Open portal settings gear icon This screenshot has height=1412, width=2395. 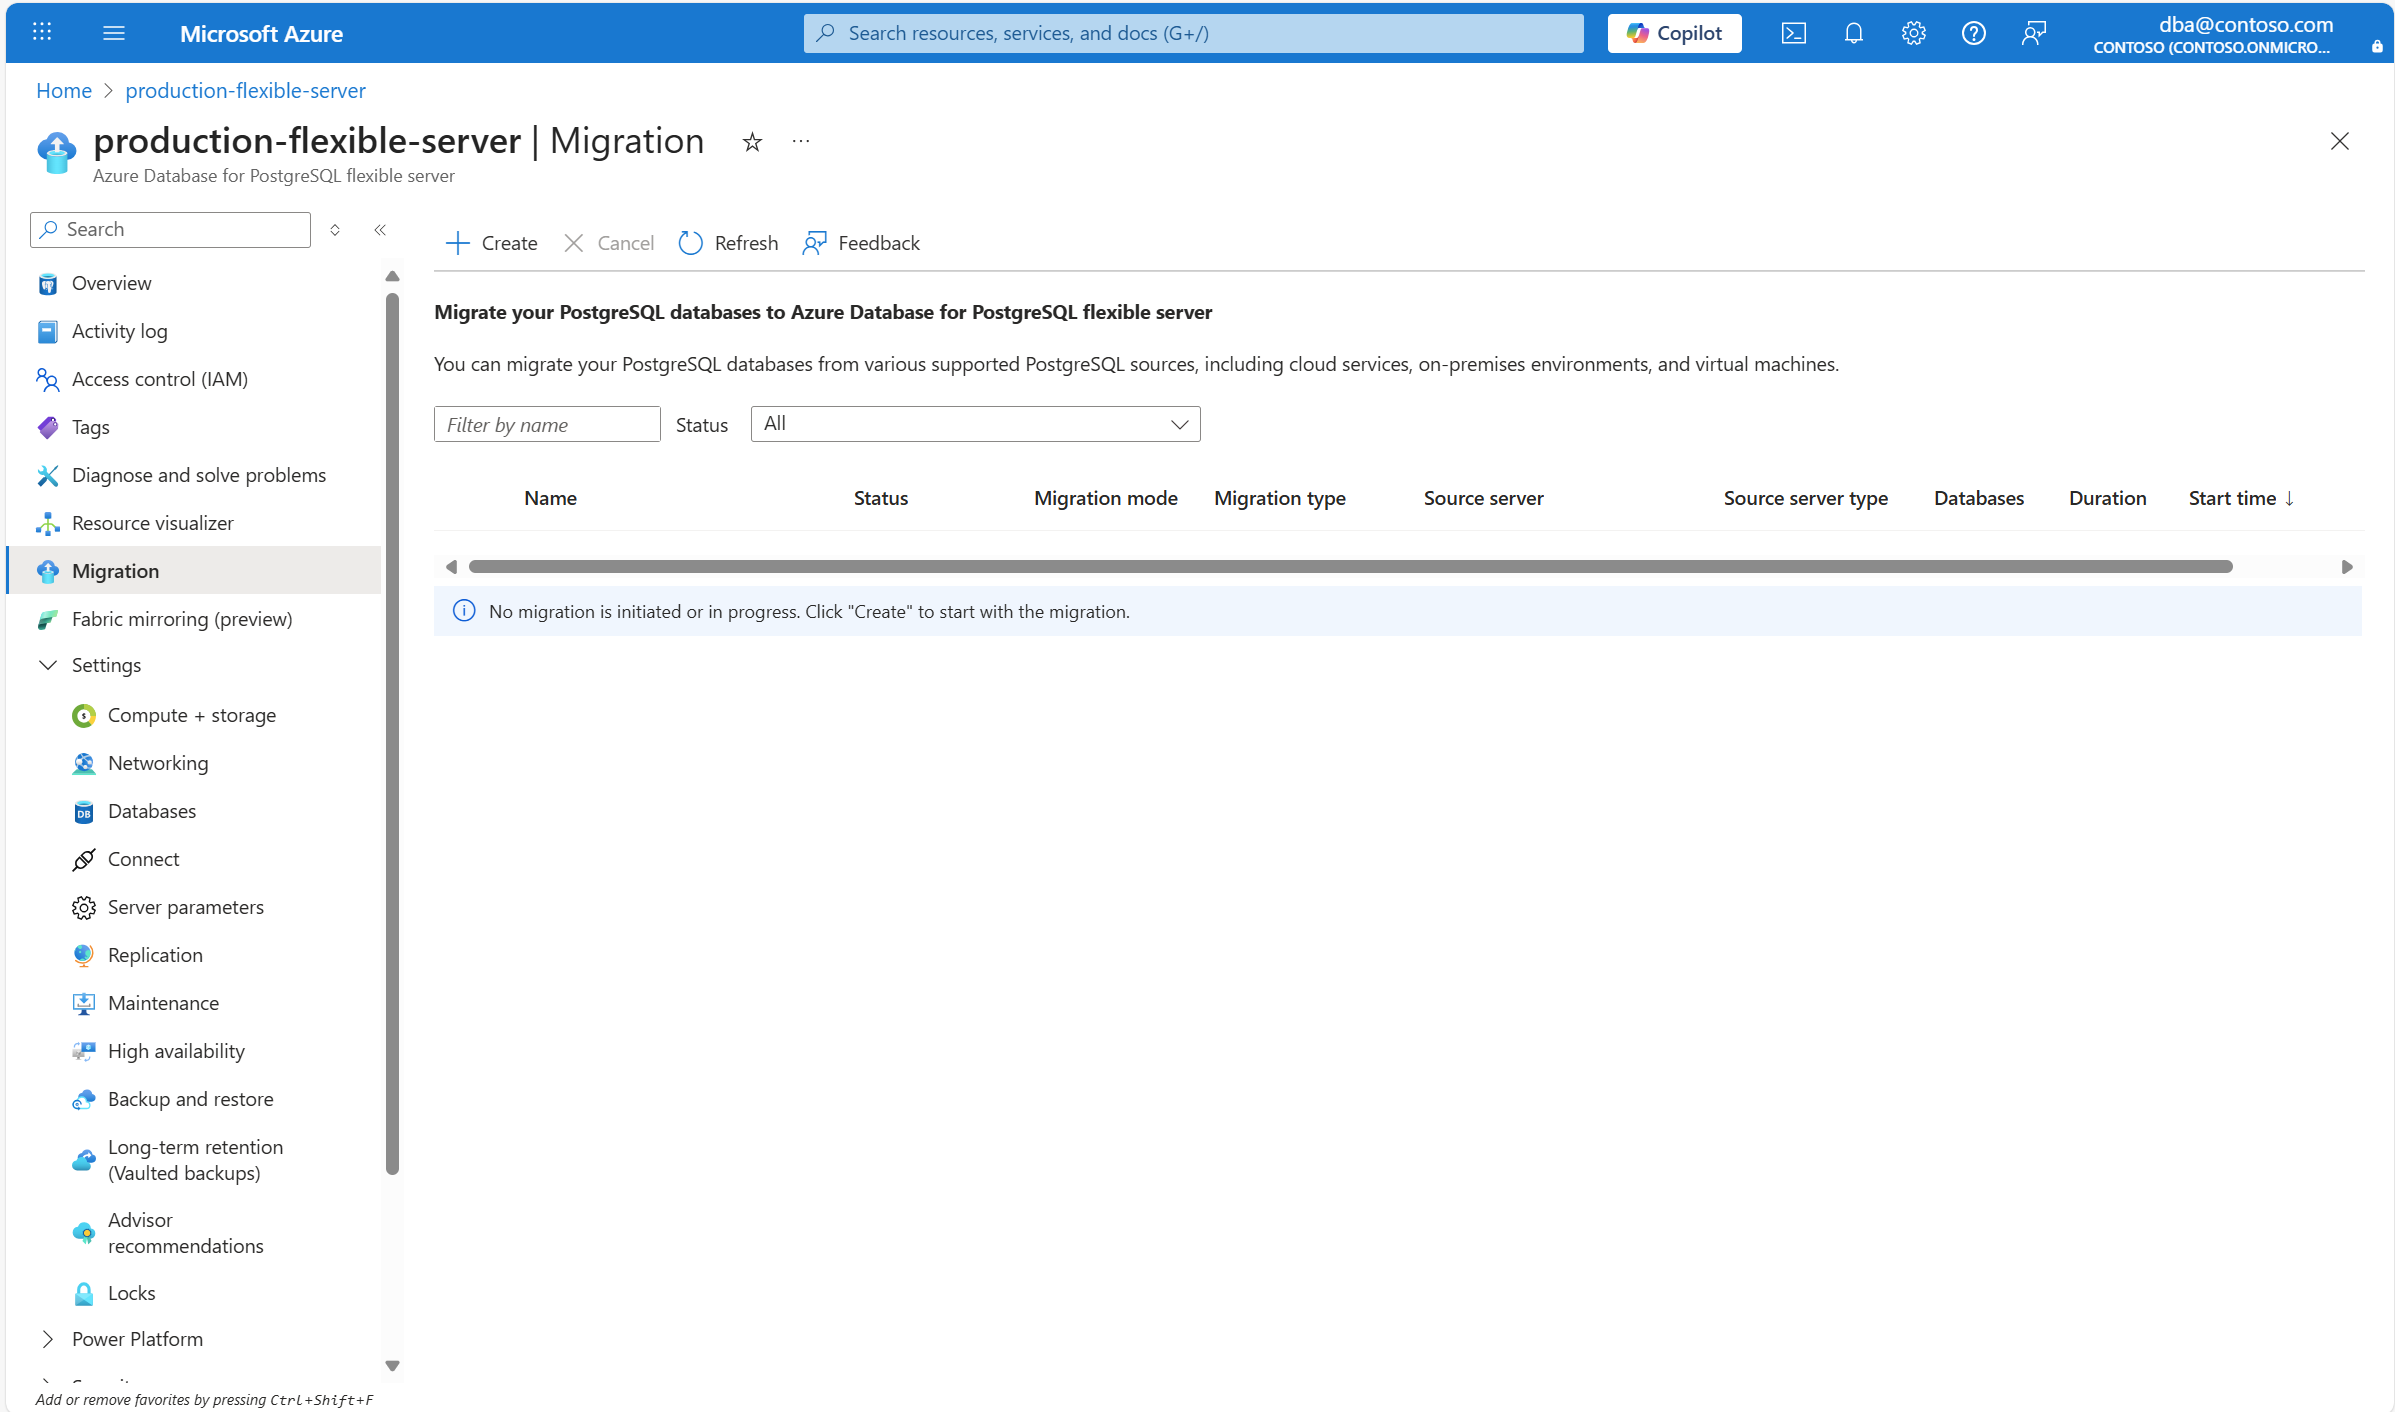point(1913,33)
